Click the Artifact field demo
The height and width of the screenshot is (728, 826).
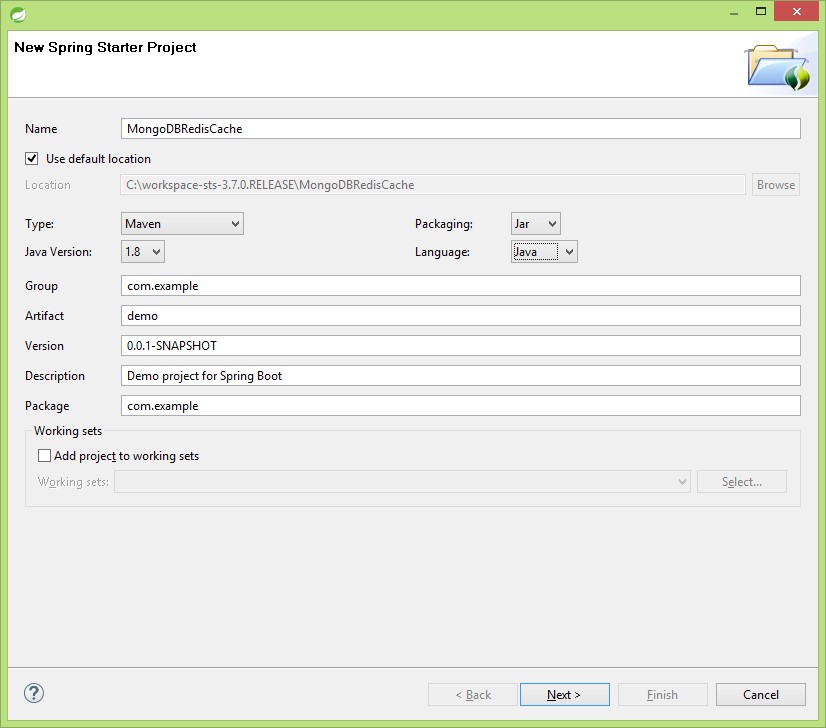click(x=460, y=316)
